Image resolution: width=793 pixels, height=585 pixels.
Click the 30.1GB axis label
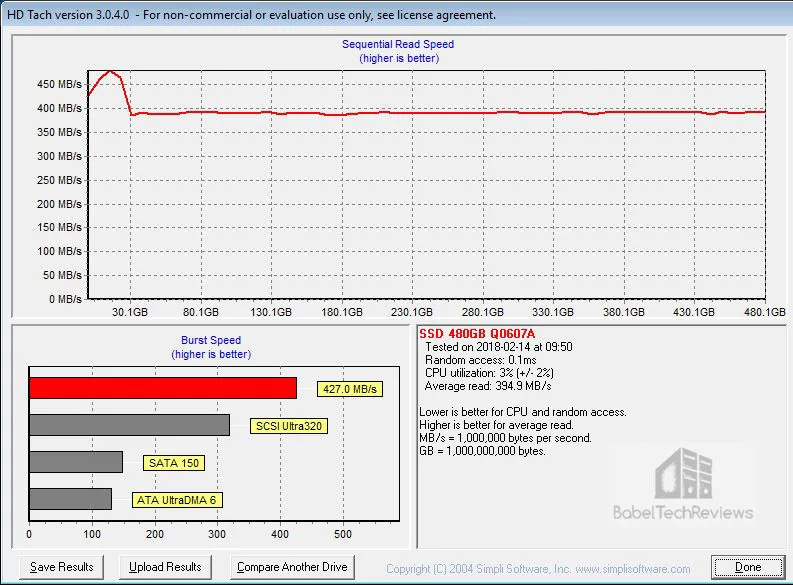click(130, 312)
